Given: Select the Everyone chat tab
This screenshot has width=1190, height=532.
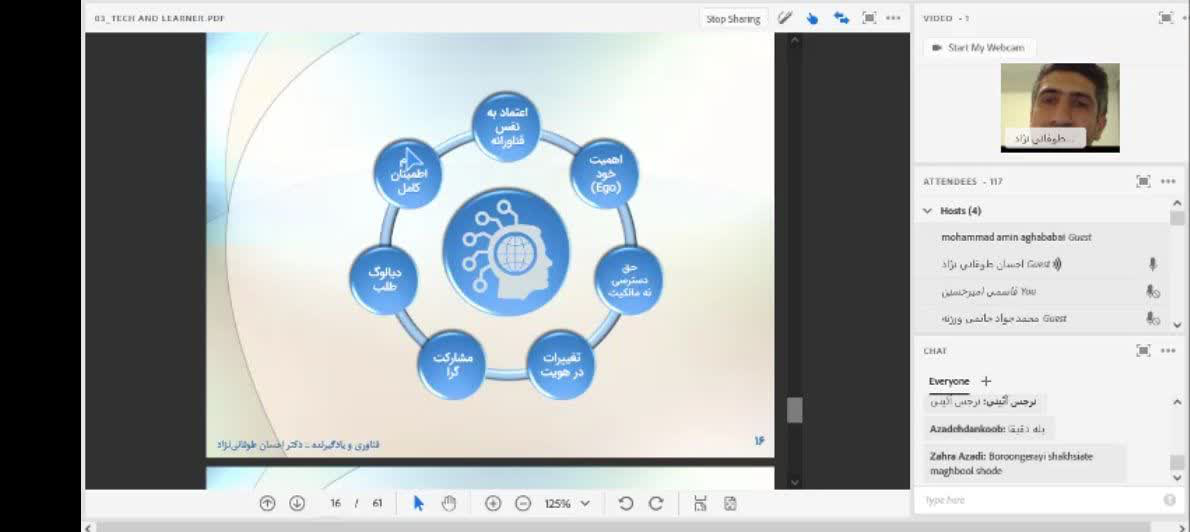Looking at the screenshot, I should point(948,381).
